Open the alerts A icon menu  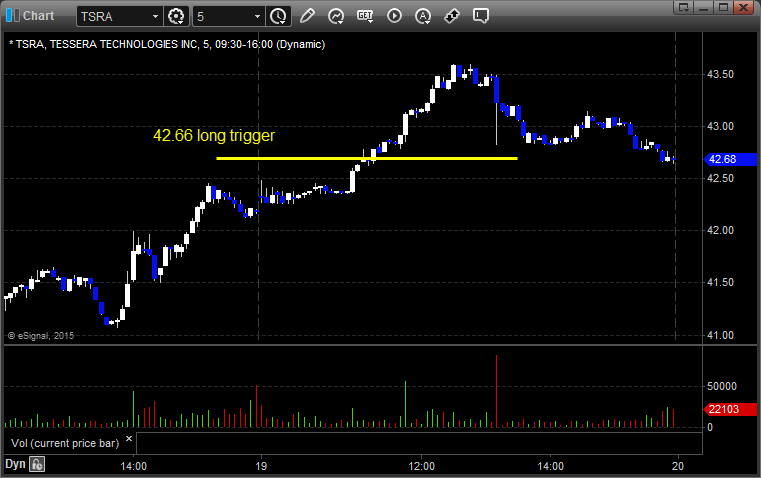point(423,16)
